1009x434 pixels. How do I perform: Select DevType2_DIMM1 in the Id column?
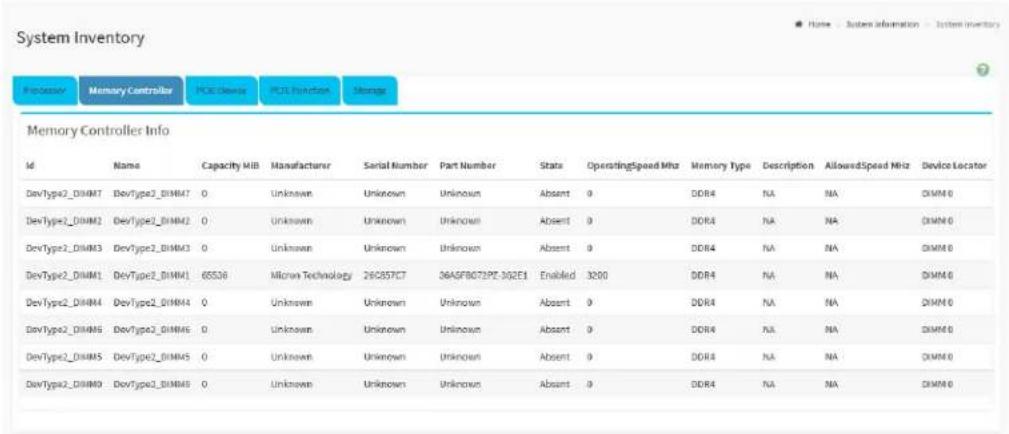[64, 275]
